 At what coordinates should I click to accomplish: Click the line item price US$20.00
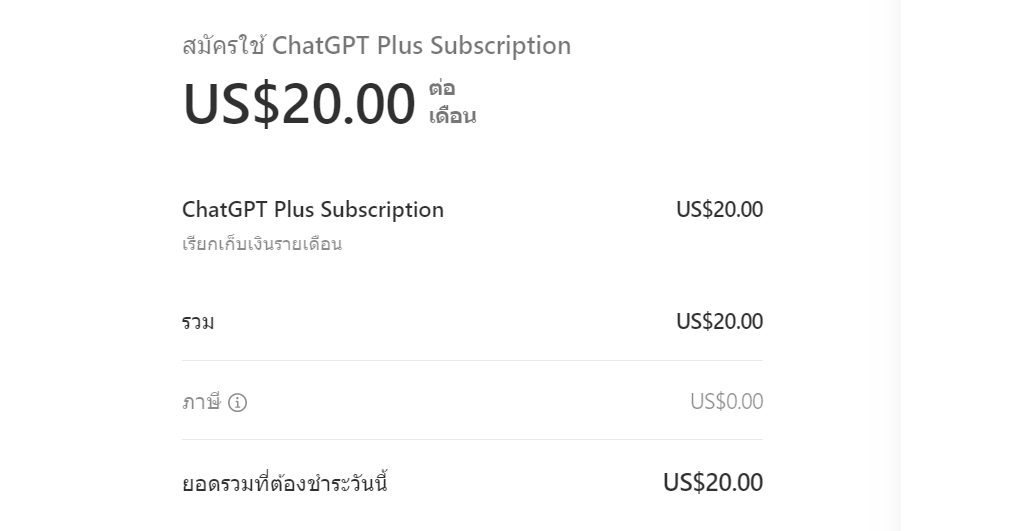click(720, 209)
